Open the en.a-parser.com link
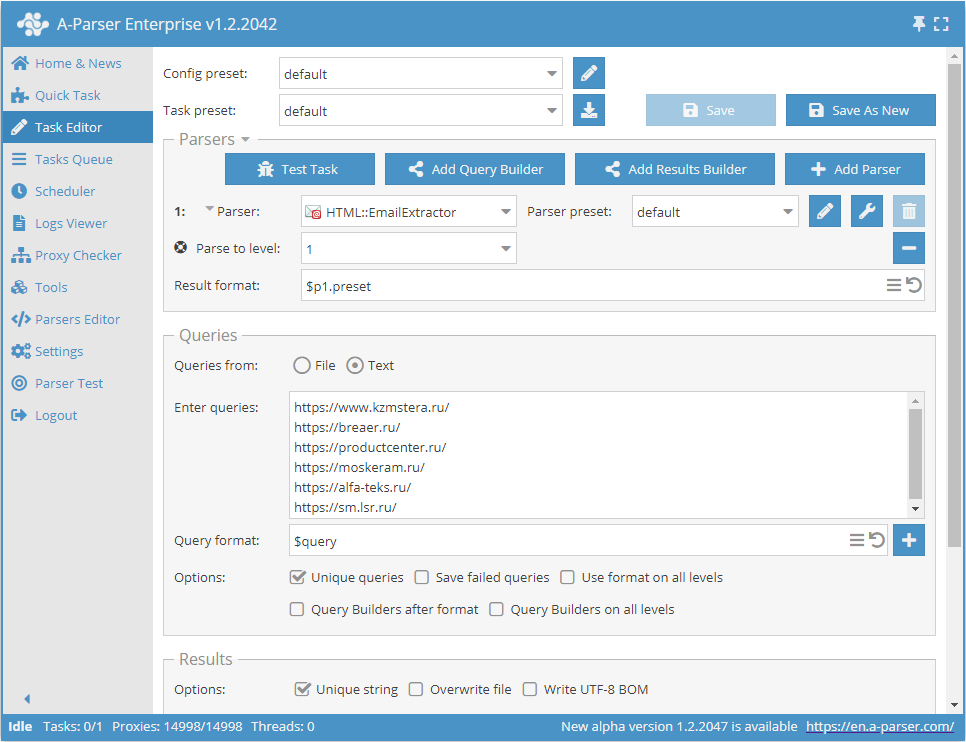Viewport: 966px width, 742px height. tap(880, 727)
